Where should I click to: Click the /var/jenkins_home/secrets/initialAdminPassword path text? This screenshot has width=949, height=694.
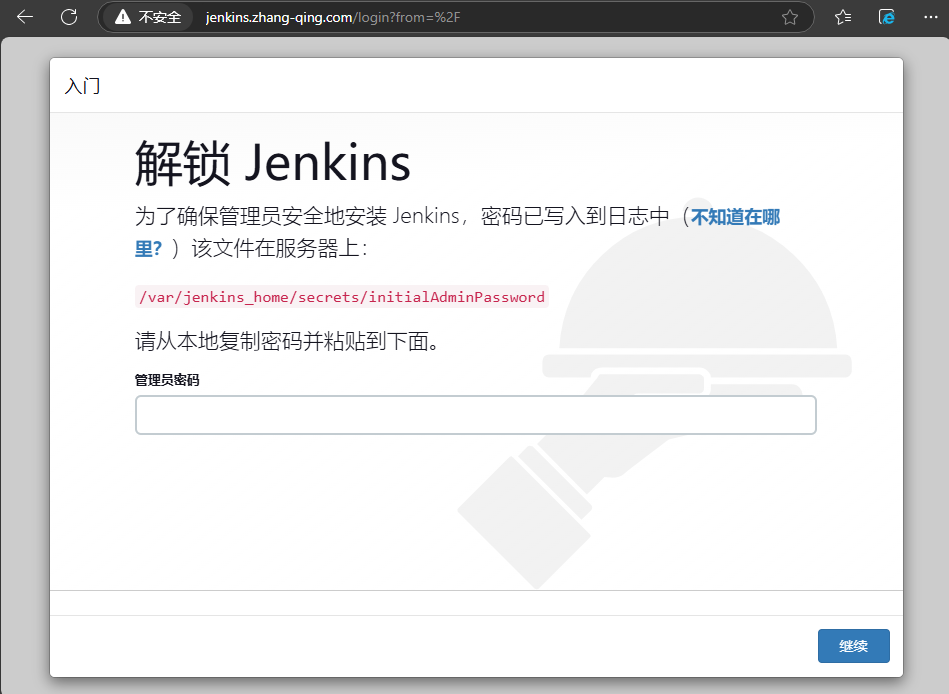342,297
